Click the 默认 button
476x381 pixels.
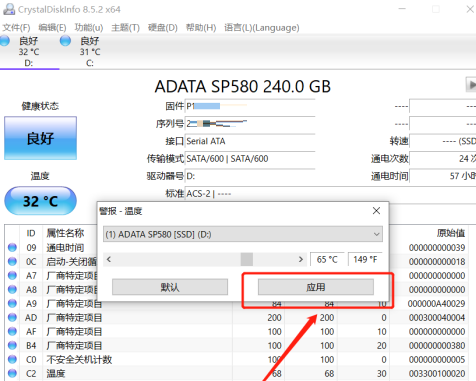tap(170, 287)
